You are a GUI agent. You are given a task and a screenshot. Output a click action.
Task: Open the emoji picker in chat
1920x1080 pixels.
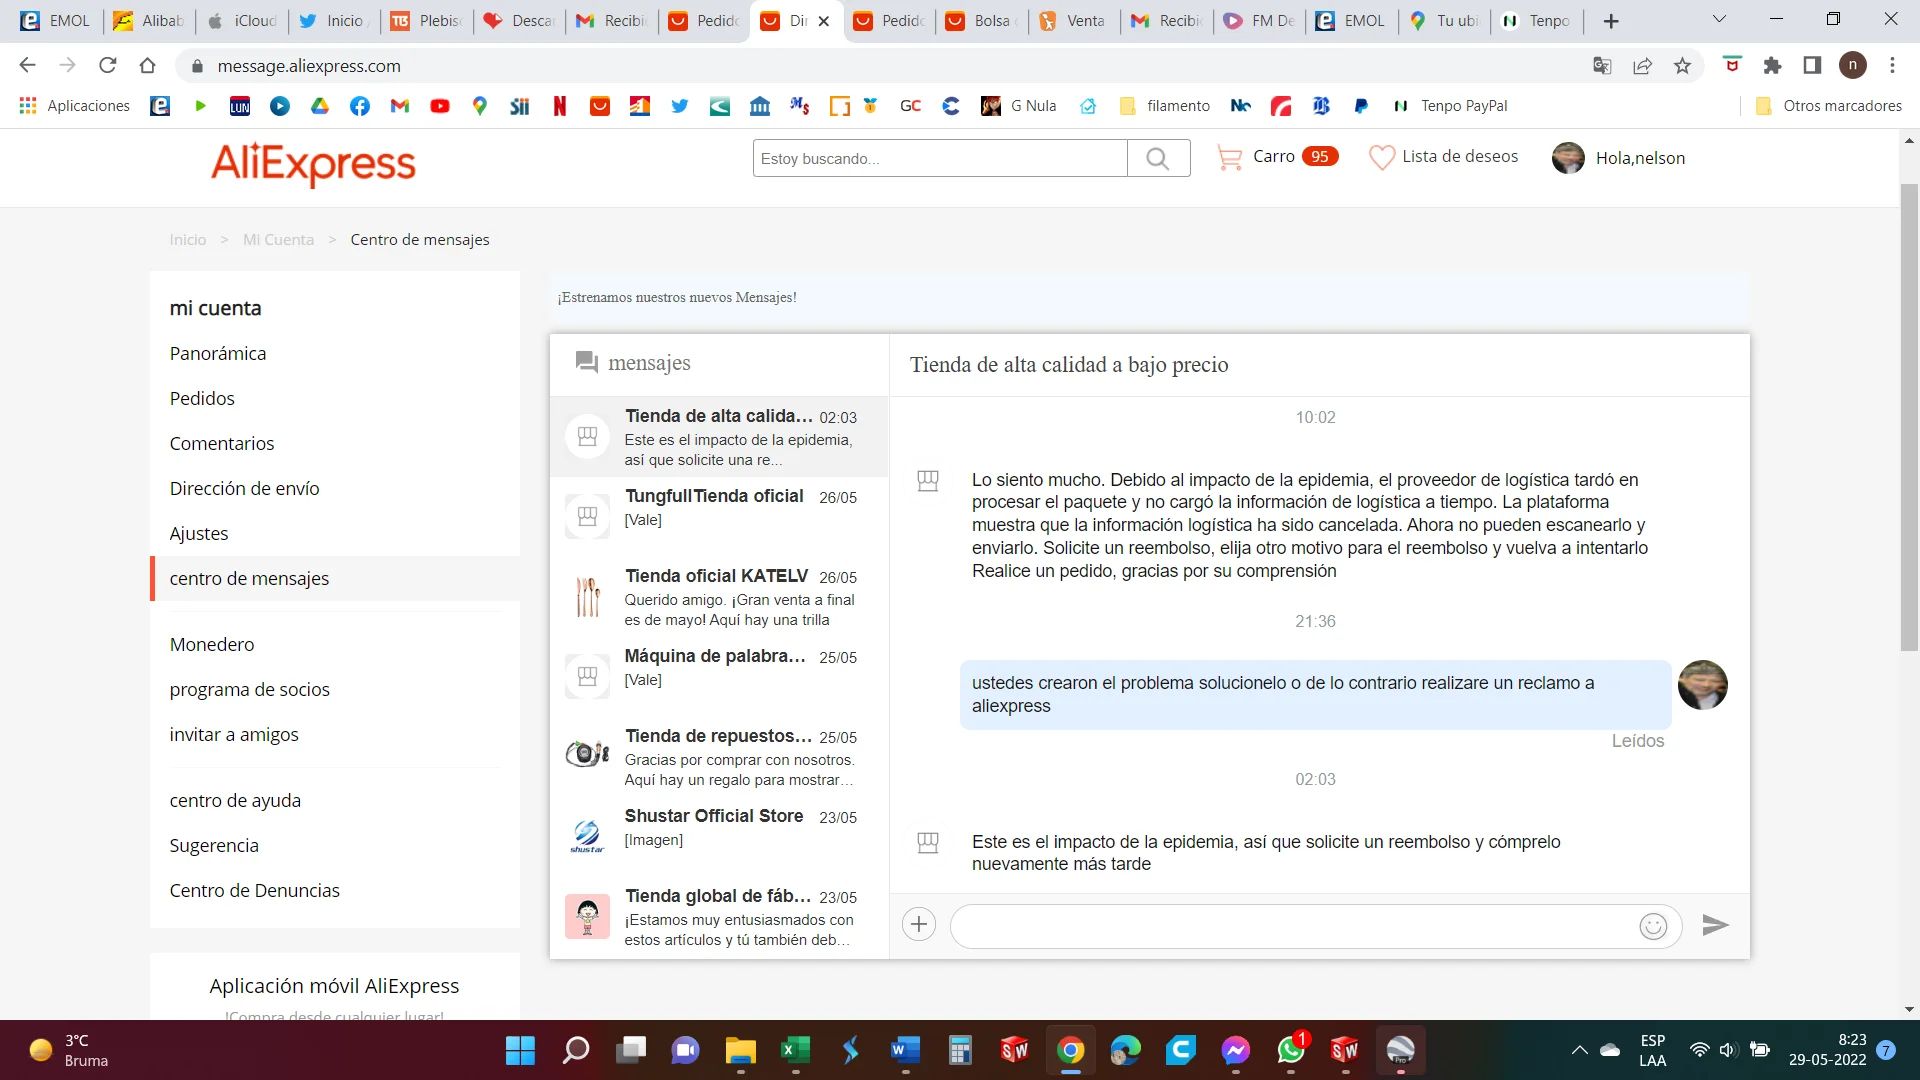[1653, 926]
